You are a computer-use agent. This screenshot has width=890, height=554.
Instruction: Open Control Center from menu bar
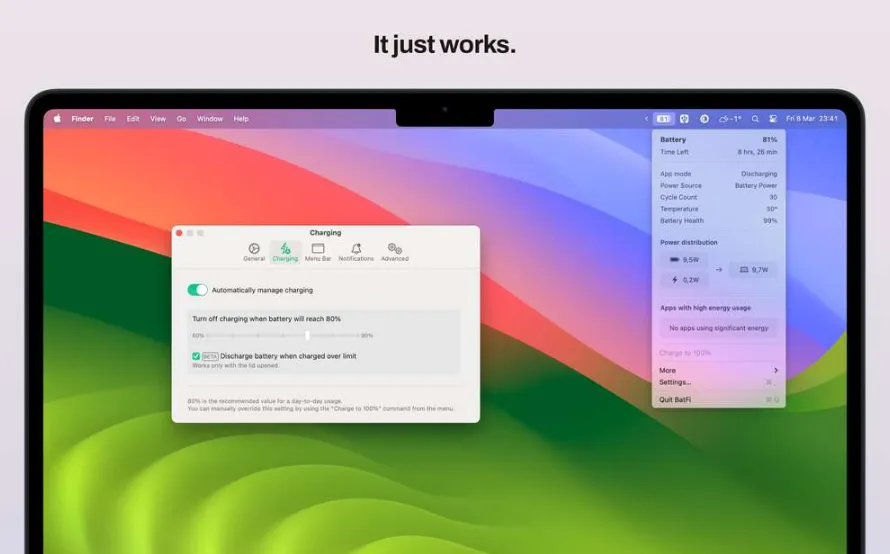click(773, 119)
